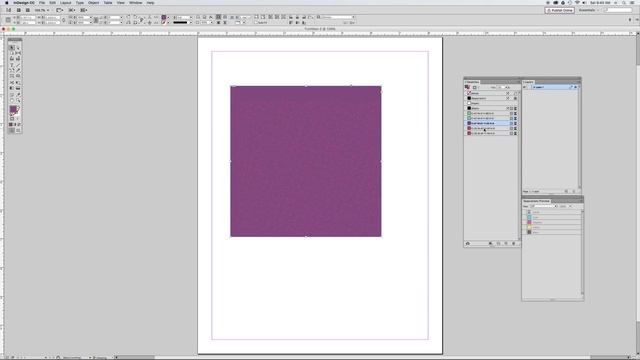Switch to the Layers panel tab

(x=528, y=82)
